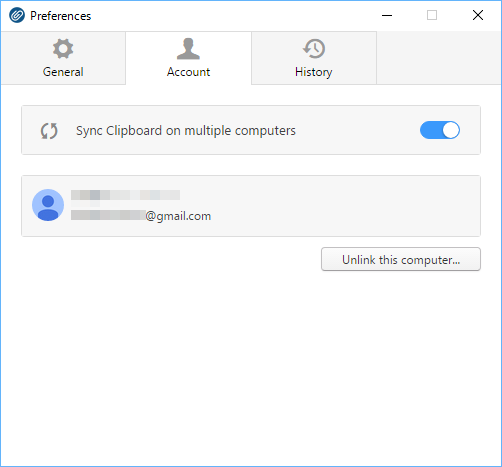Viewport: 502px width, 467px height.
Task: Click empty tab strip area right of History
Action: (439, 58)
